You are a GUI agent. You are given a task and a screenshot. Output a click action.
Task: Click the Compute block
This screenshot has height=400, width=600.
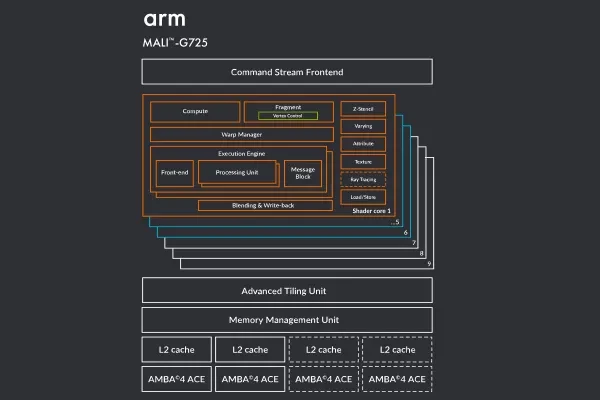[195, 112]
